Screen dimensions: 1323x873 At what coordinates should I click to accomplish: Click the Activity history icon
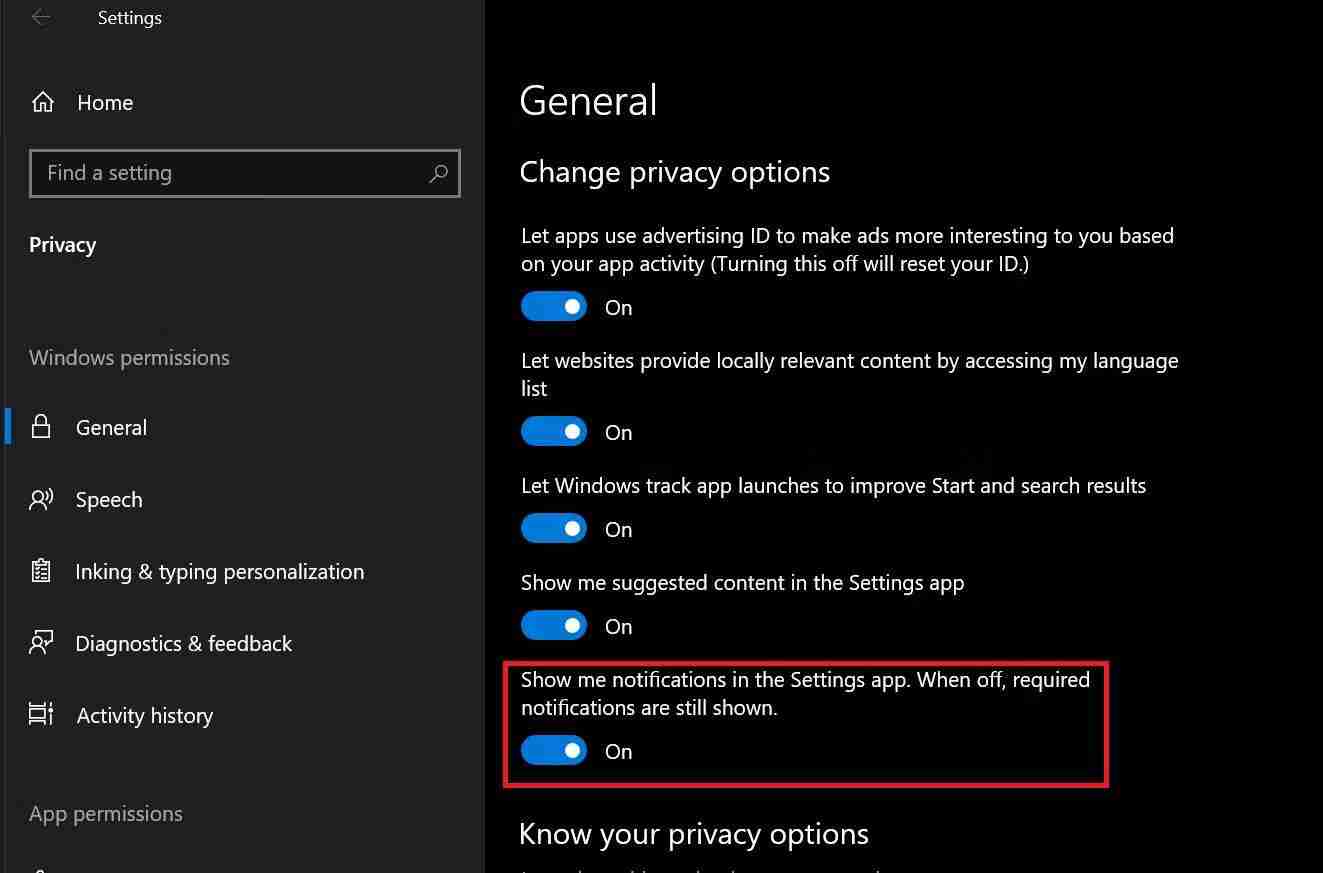pos(40,715)
